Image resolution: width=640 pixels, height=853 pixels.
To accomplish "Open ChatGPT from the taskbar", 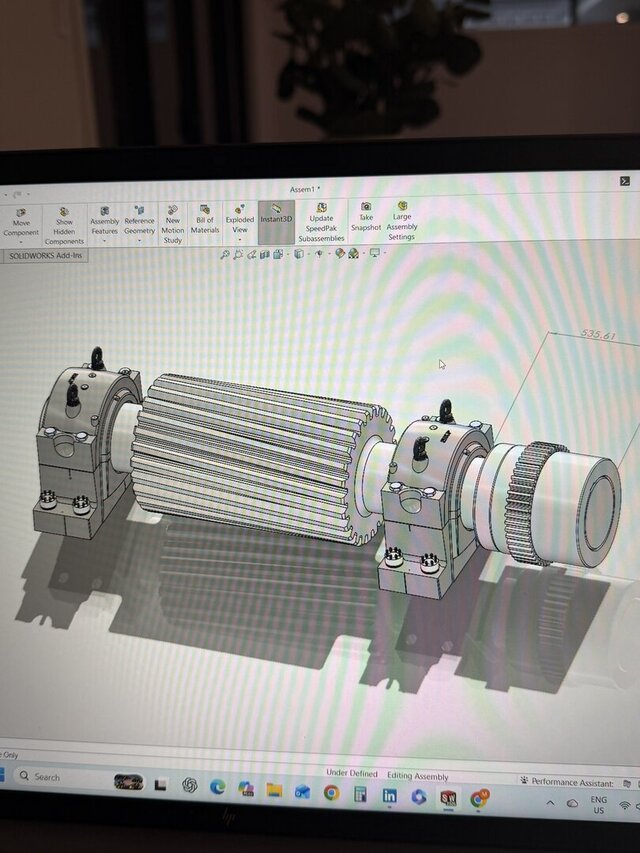I will click(189, 785).
